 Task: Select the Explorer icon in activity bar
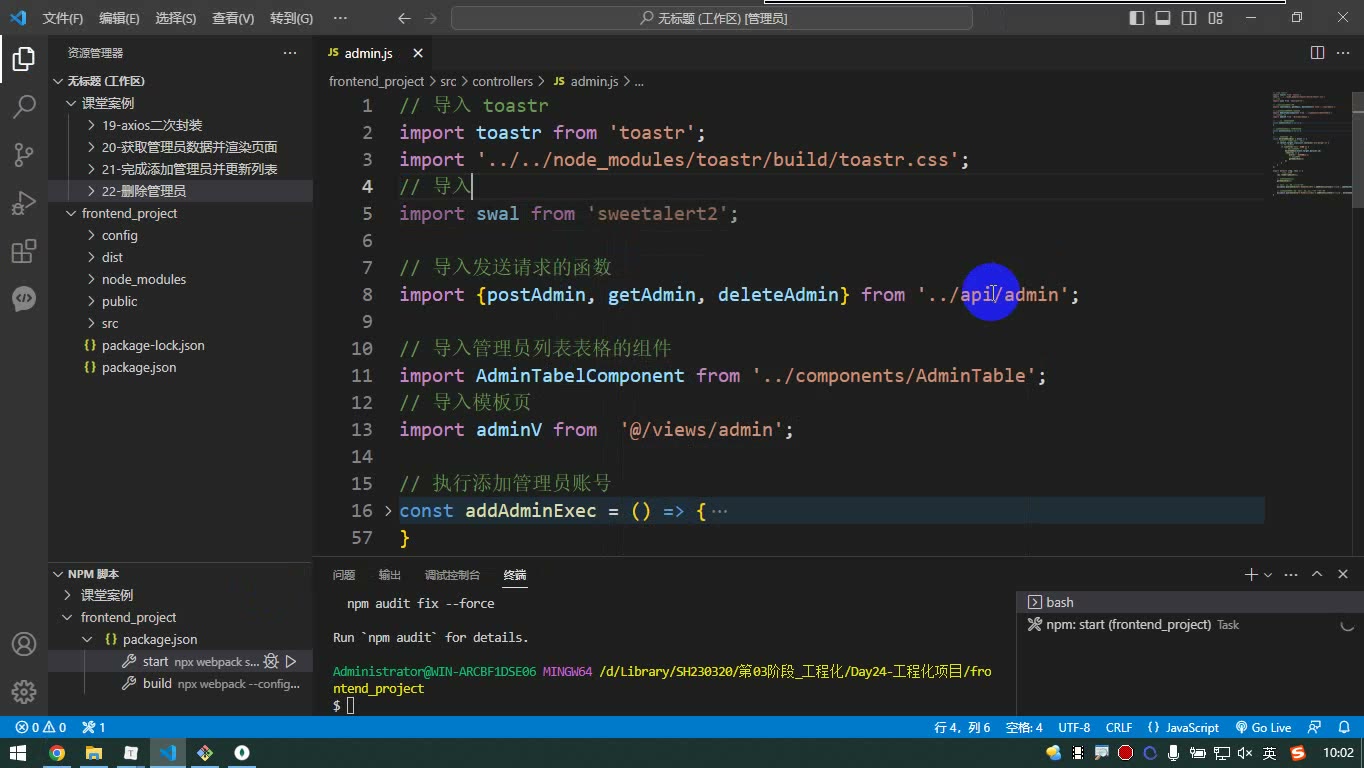point(24,59)
